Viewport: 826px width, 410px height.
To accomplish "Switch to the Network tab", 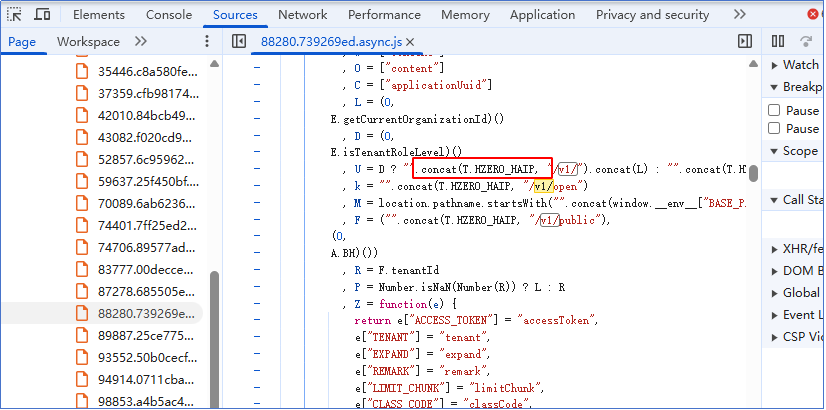I will [x=302, y=15].
